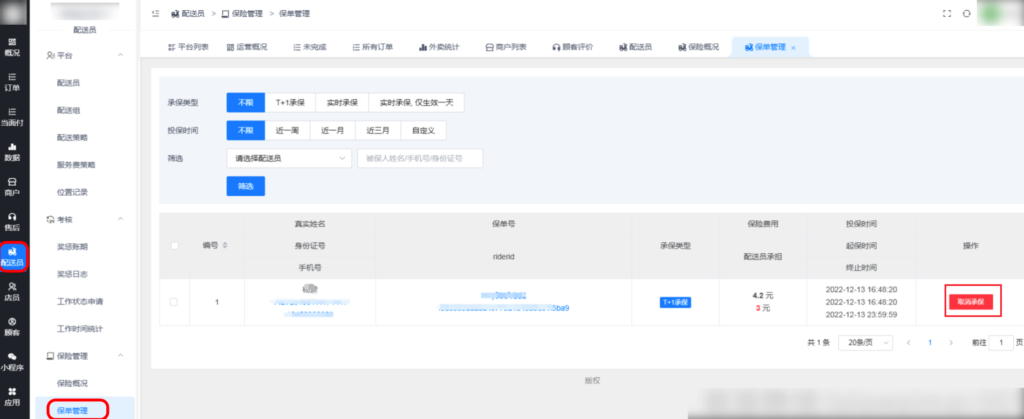Open 店员 in the dark sidebar

click(12, 292)
